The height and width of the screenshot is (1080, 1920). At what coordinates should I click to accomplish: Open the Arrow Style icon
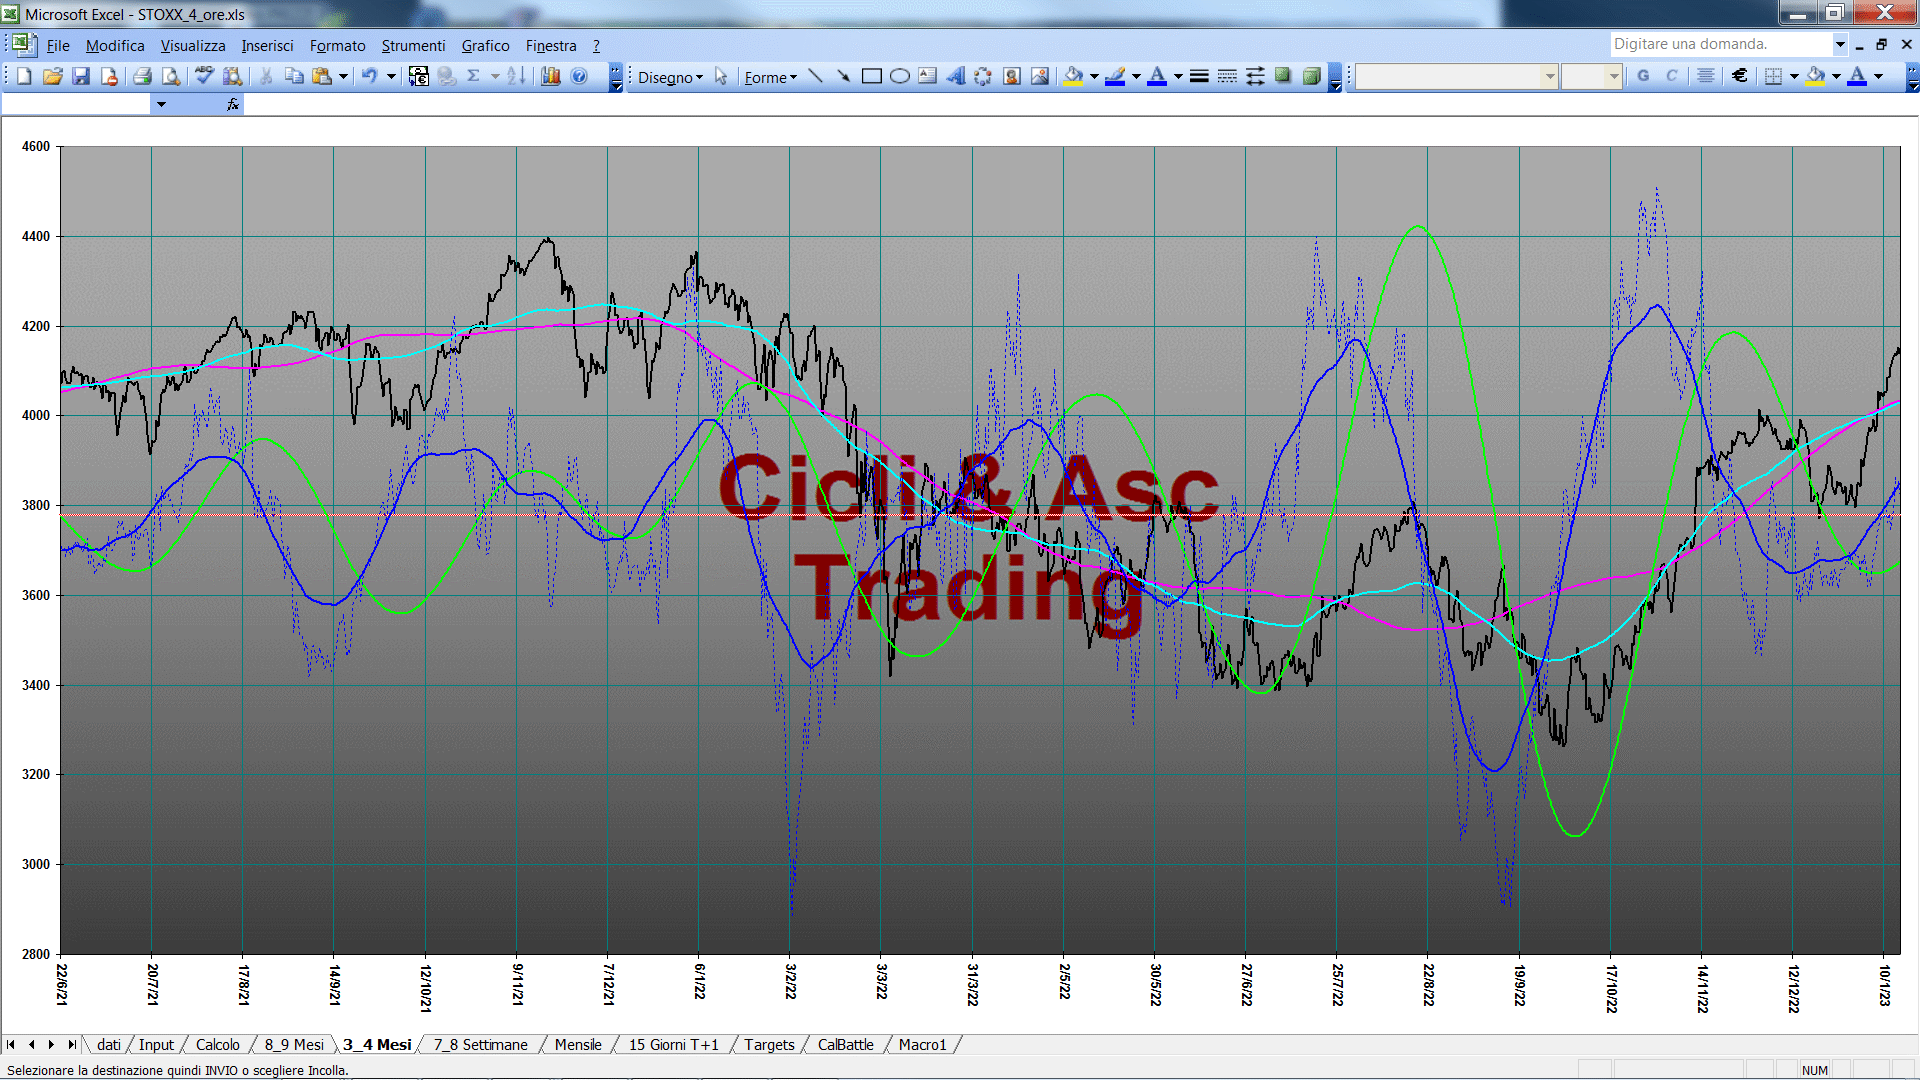coord(1255,76)
